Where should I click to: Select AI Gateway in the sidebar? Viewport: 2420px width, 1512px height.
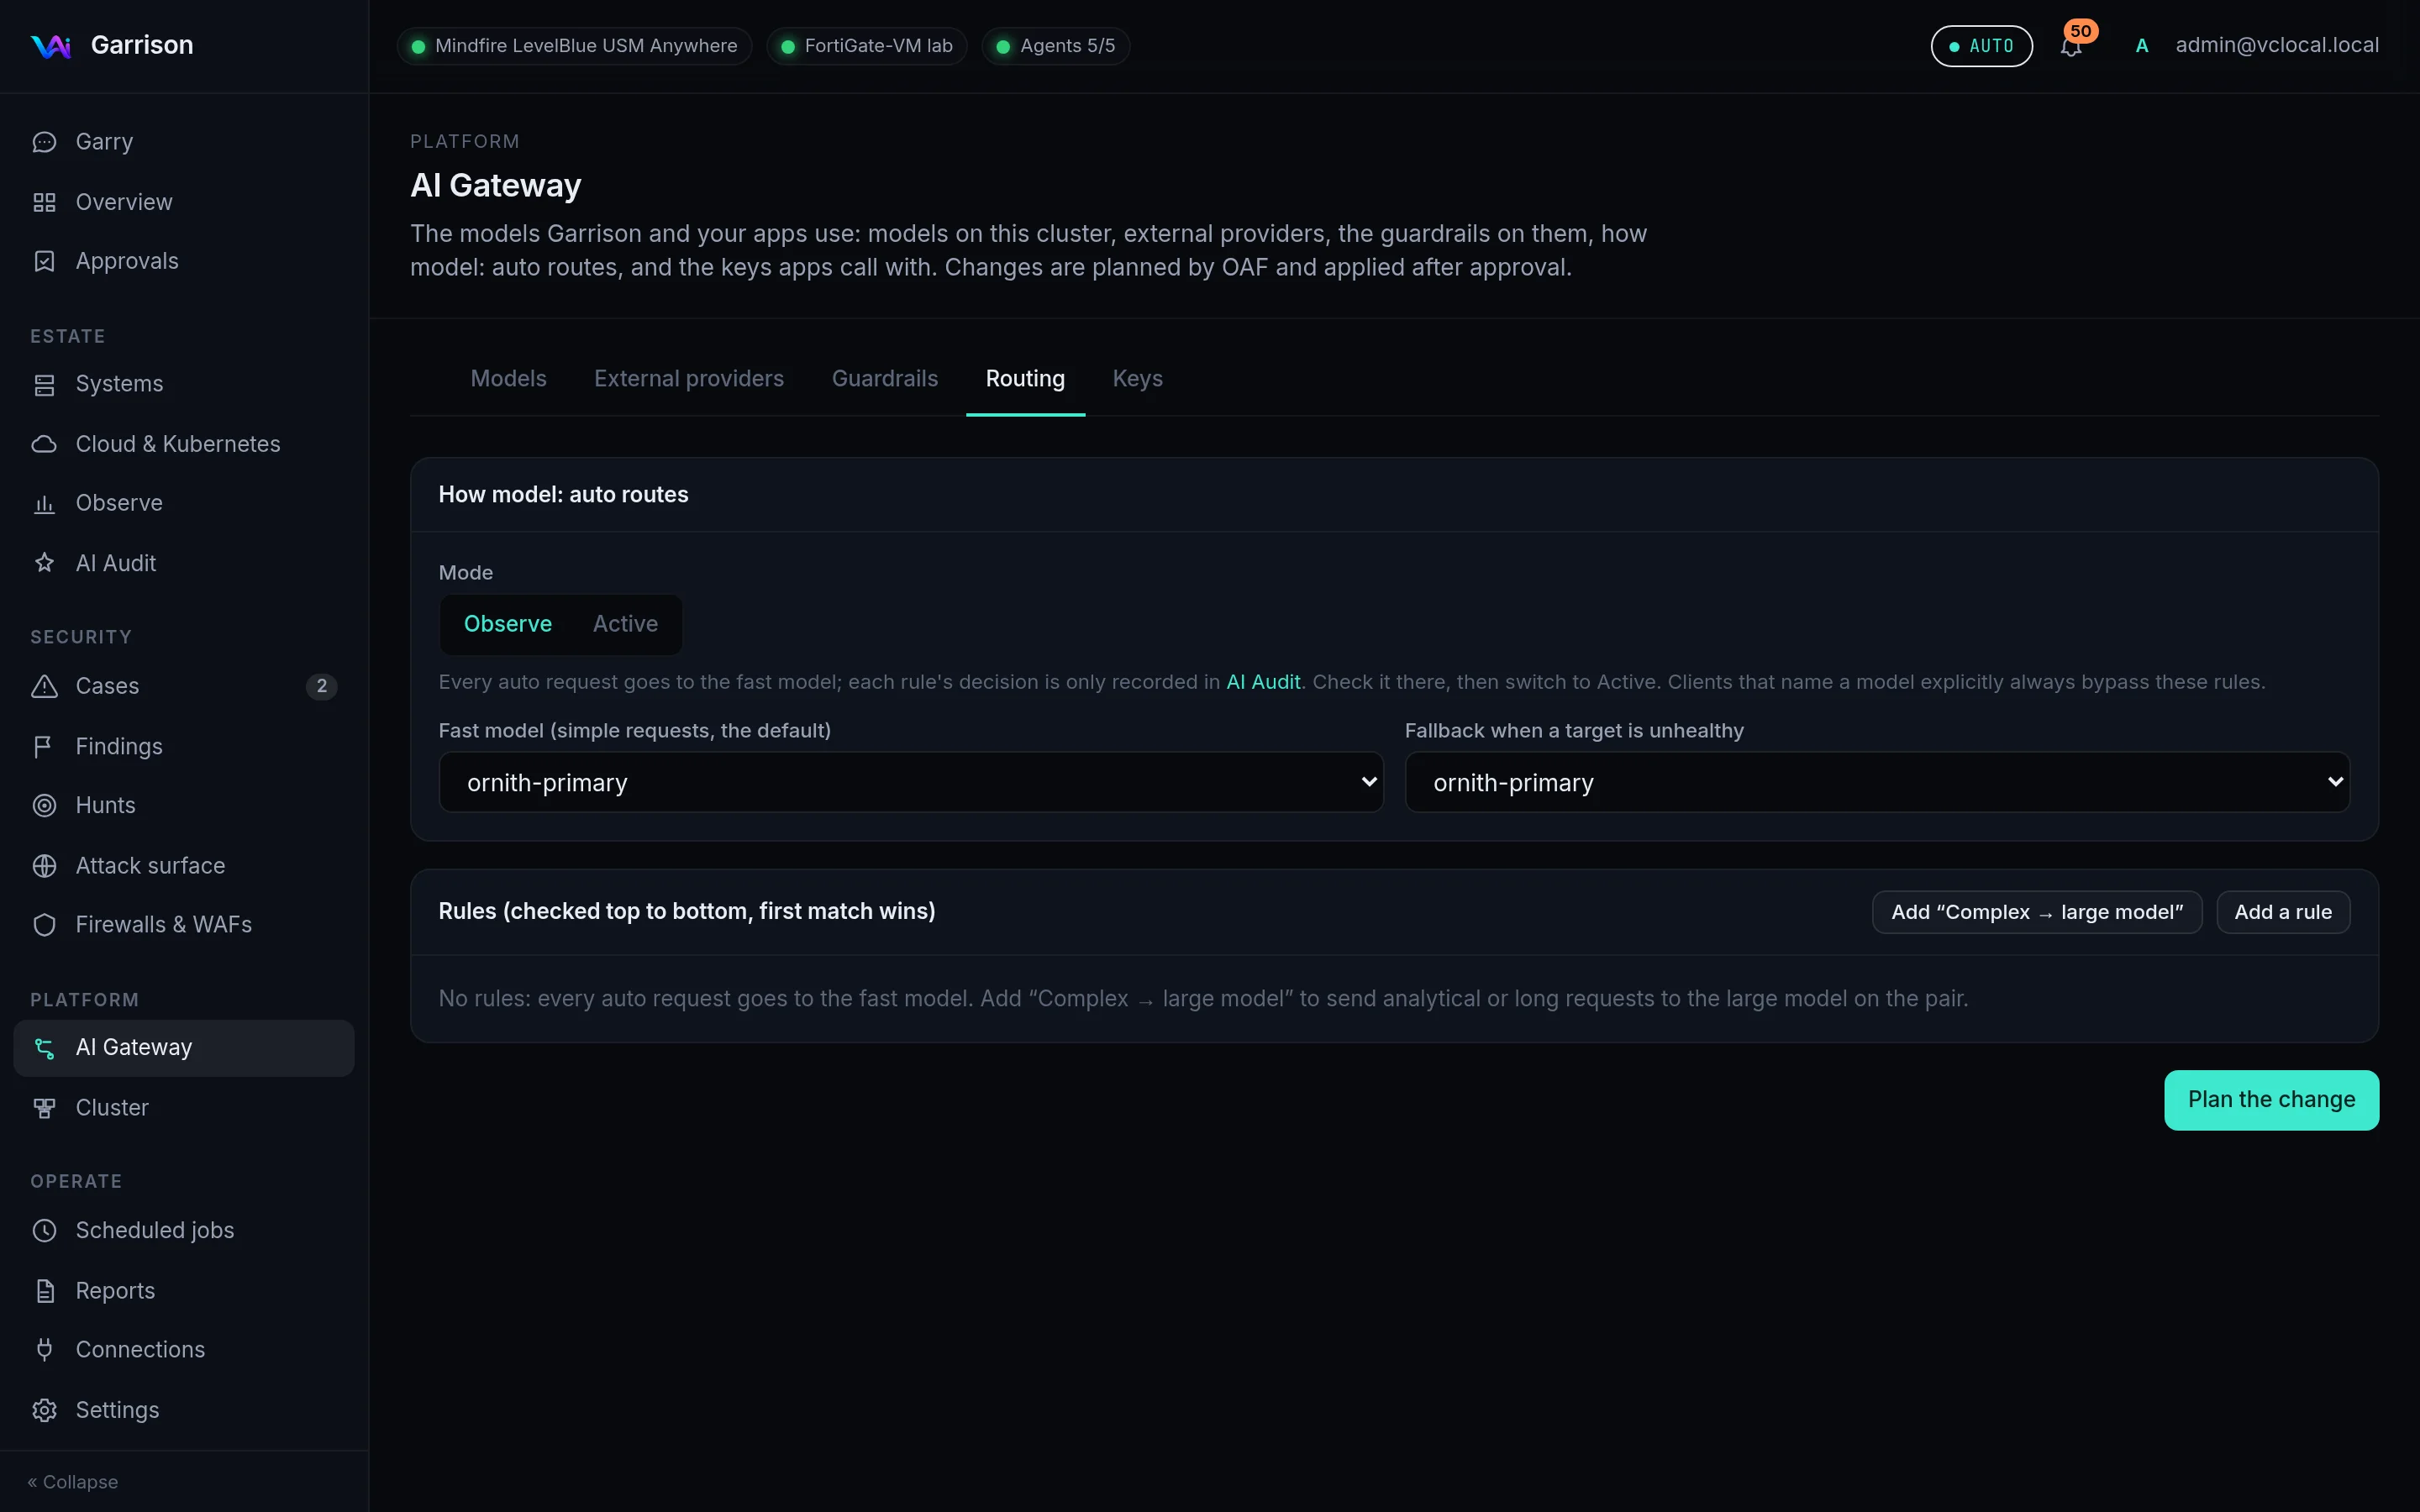tap(184, 1048)
